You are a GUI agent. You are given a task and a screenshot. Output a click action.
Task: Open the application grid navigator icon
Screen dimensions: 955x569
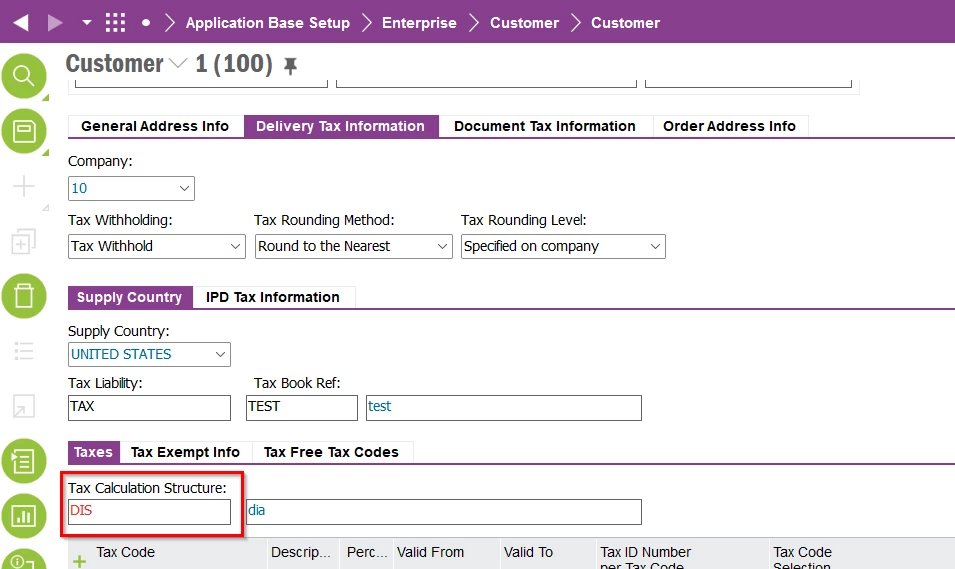pyautogui.click(x=115, y=23)
